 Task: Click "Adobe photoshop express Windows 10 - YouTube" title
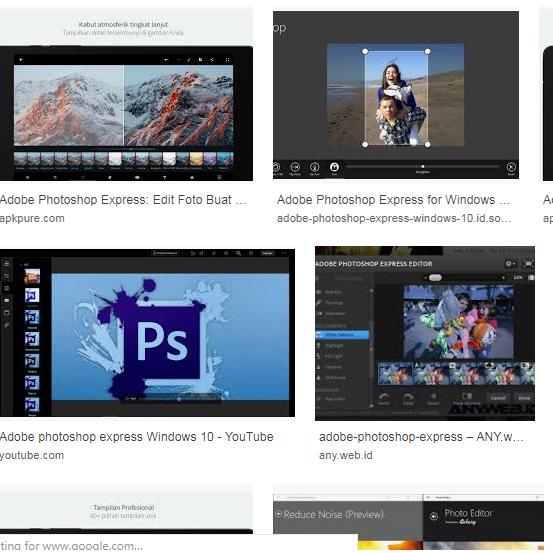point(136,437)
